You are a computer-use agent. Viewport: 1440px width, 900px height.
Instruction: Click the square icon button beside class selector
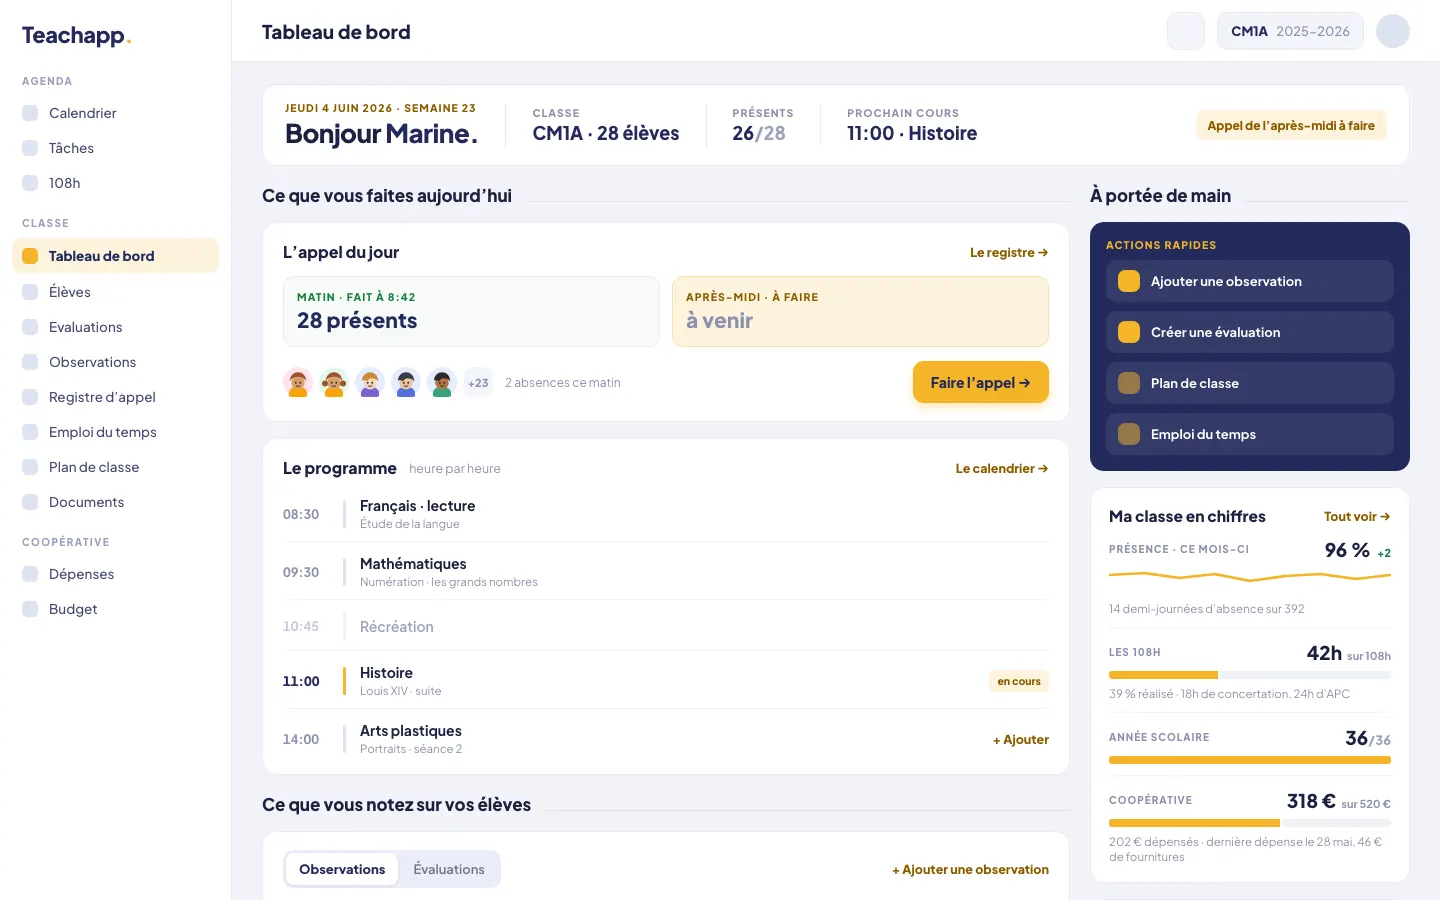point(1186,31)
